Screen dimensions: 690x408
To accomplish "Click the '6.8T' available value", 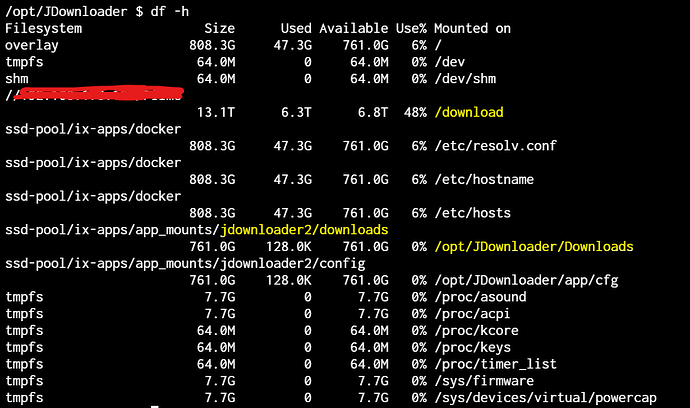I will [x=373, y=112].
